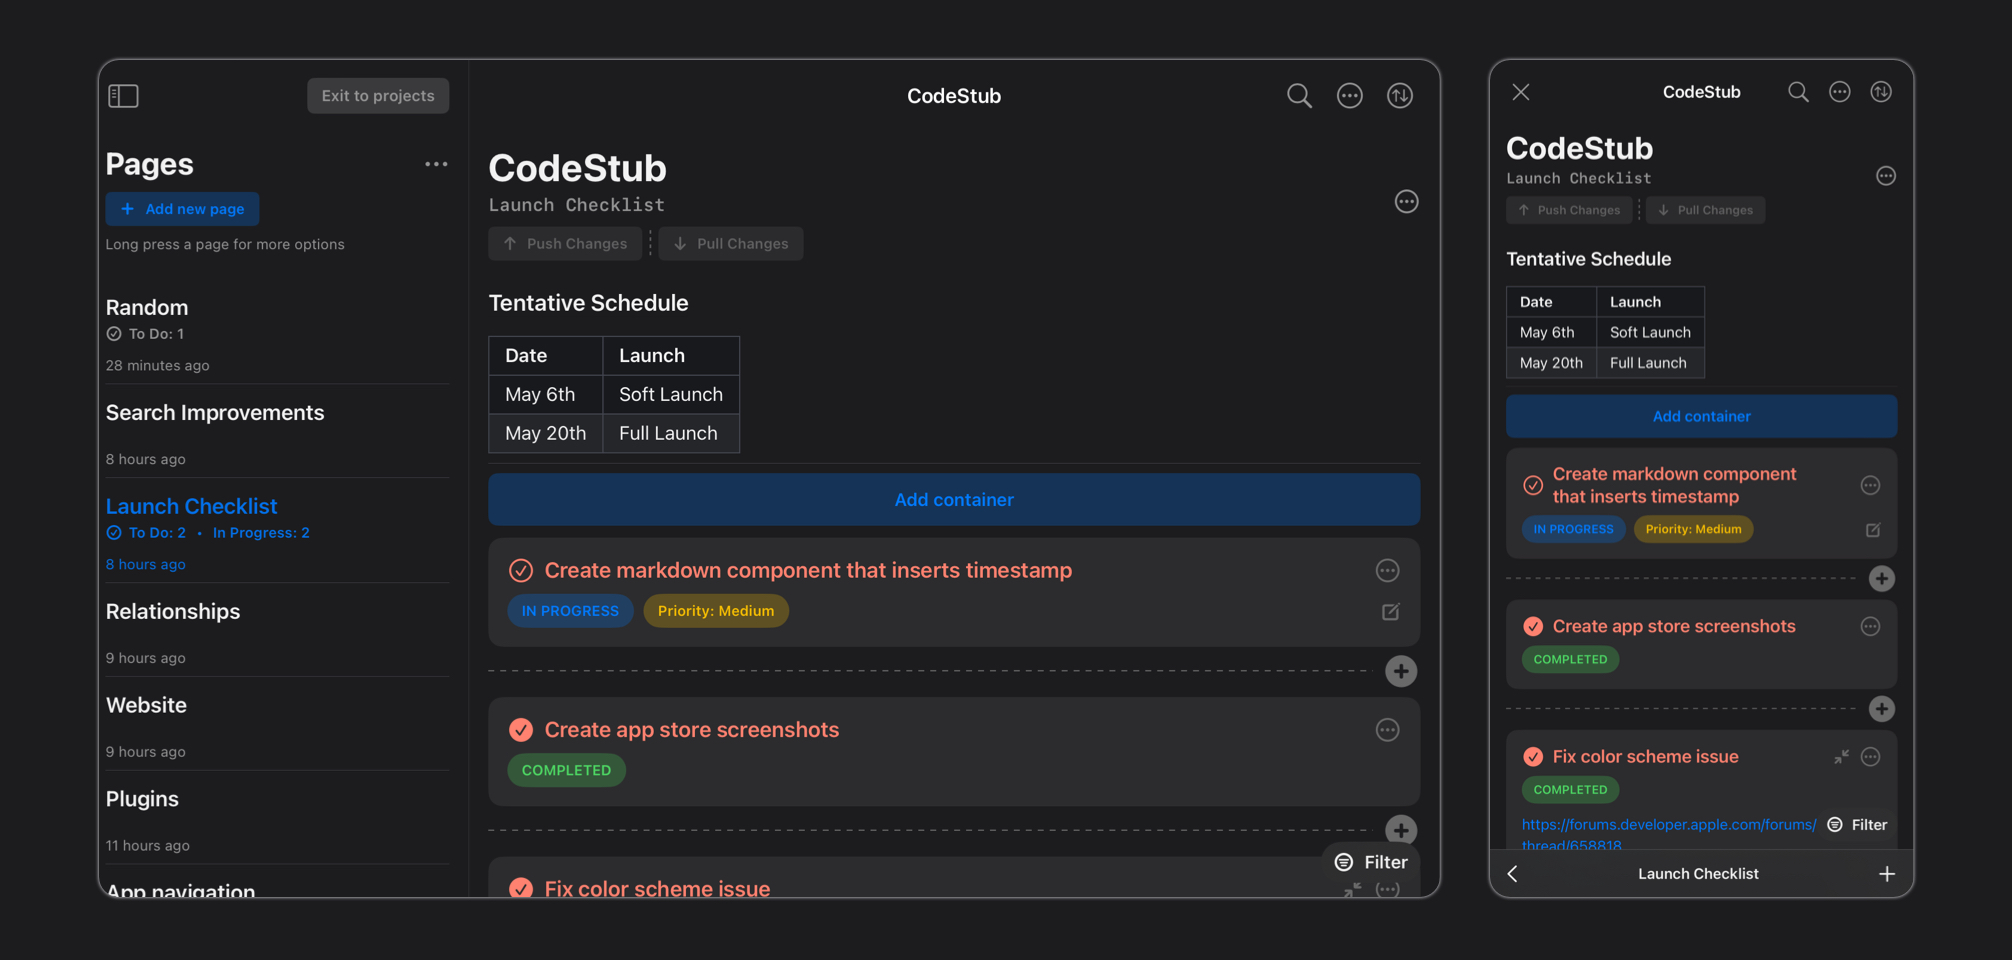Viewport: 2012px width, 960px height.
Task: Click the edit icon on the markdown timestamp task
Action: [1389, 611]
